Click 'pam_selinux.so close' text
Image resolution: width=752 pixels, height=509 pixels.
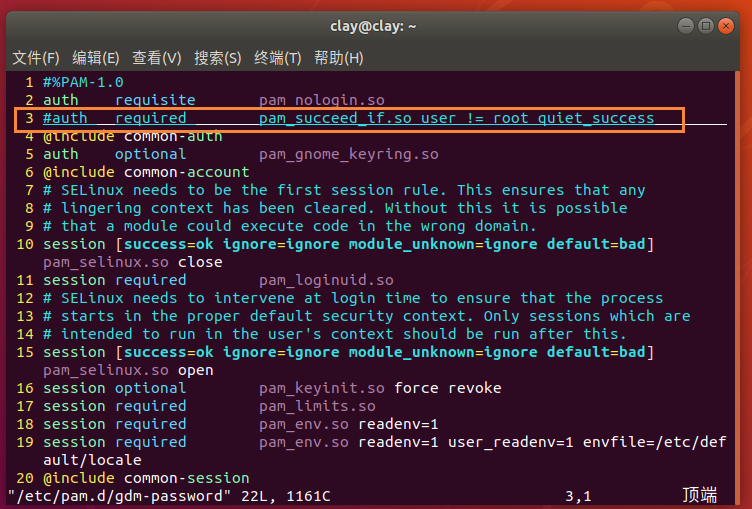pos(133,262)
